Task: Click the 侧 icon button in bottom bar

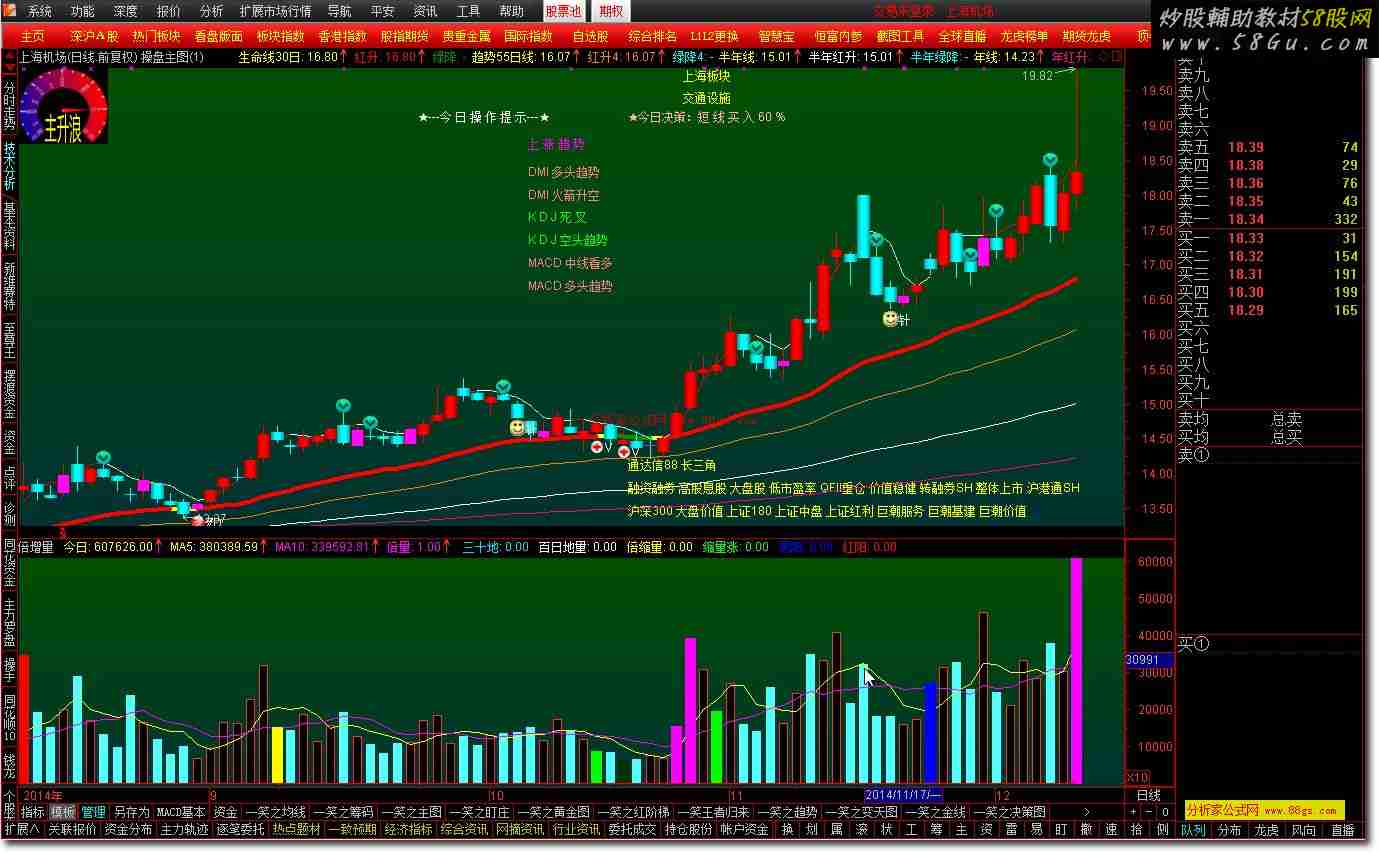Action: point(1161,829)
